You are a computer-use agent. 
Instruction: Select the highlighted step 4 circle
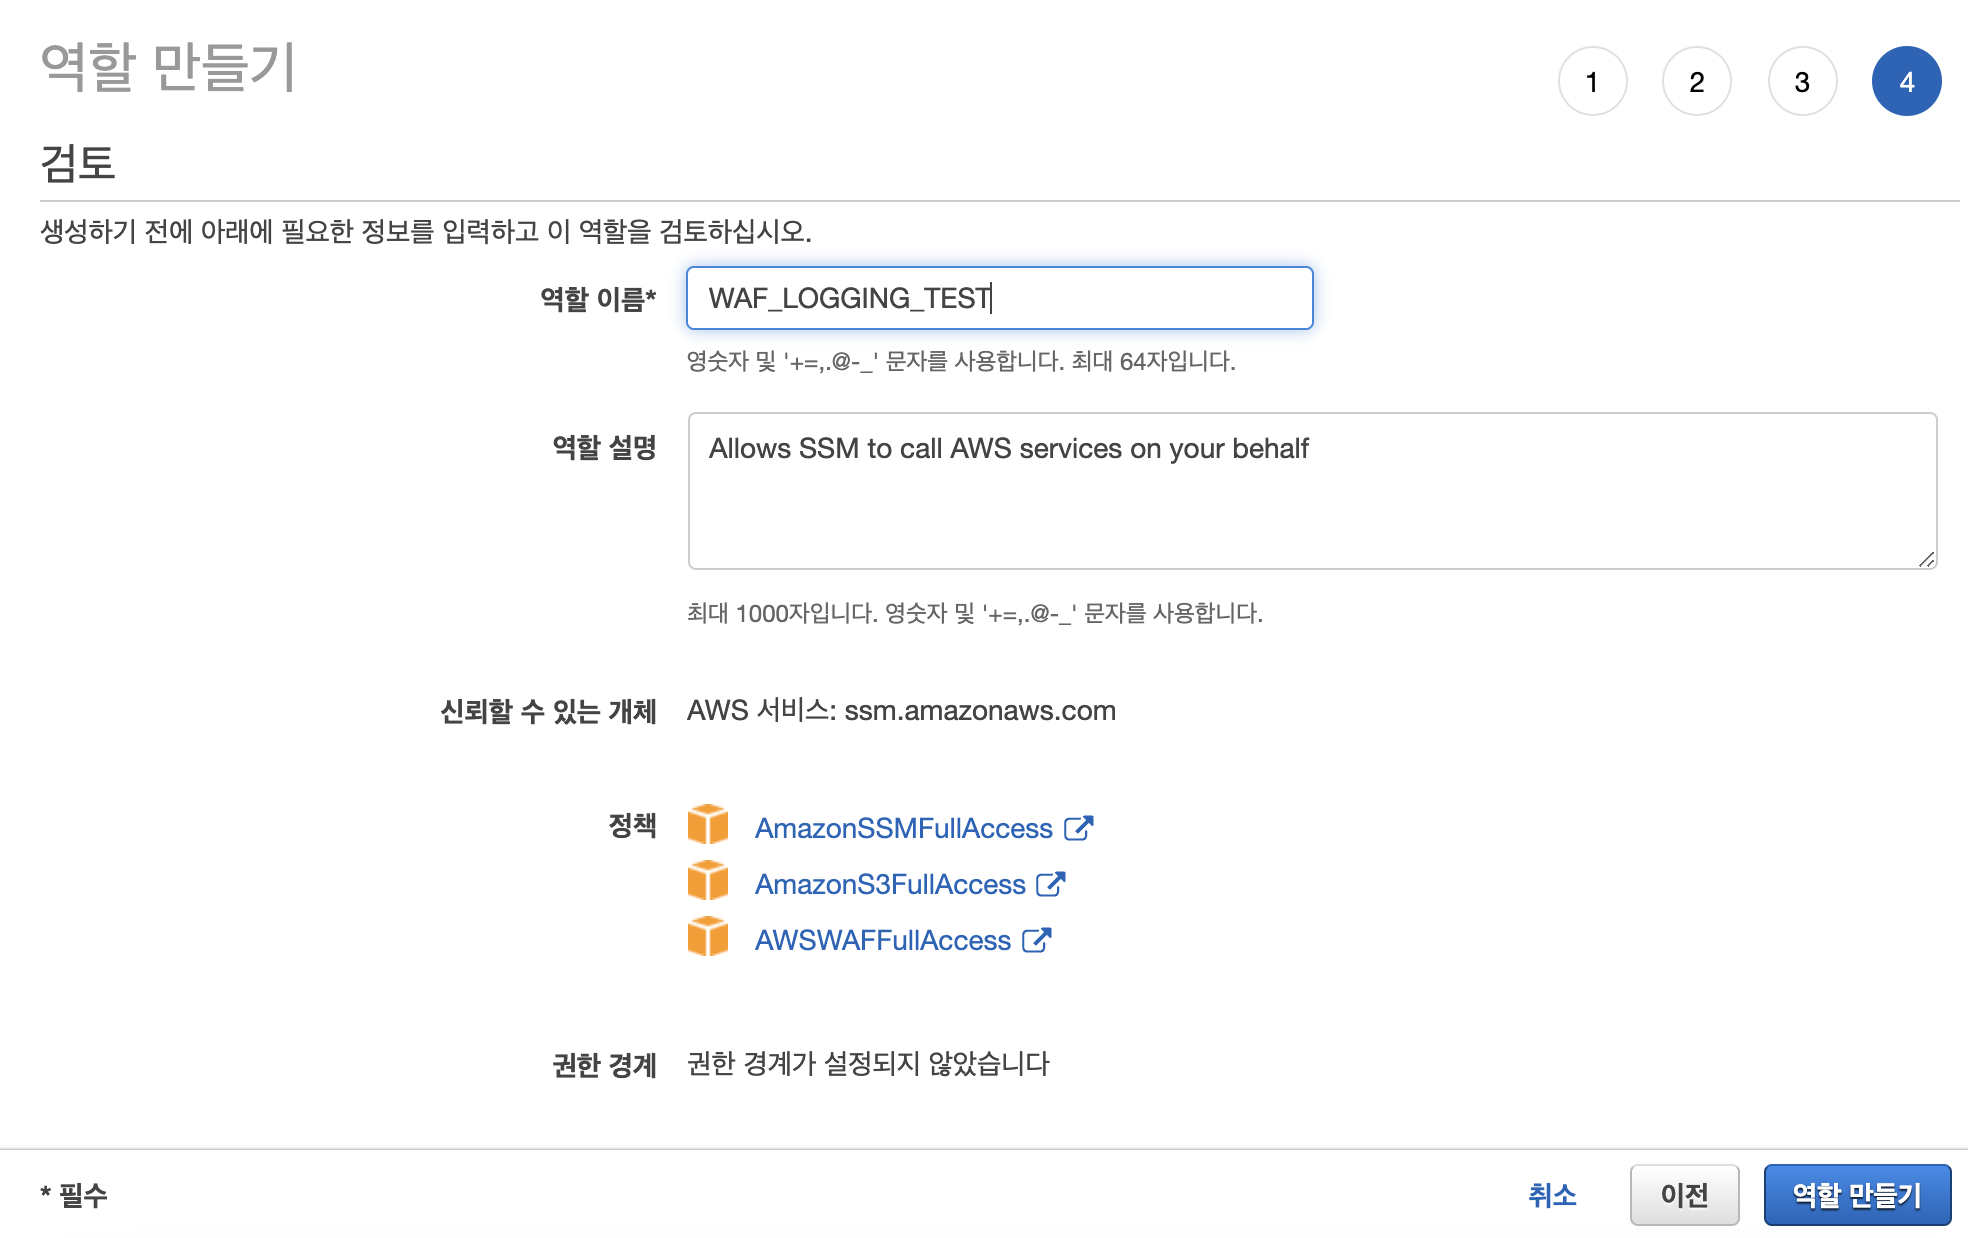[1906, 81]
